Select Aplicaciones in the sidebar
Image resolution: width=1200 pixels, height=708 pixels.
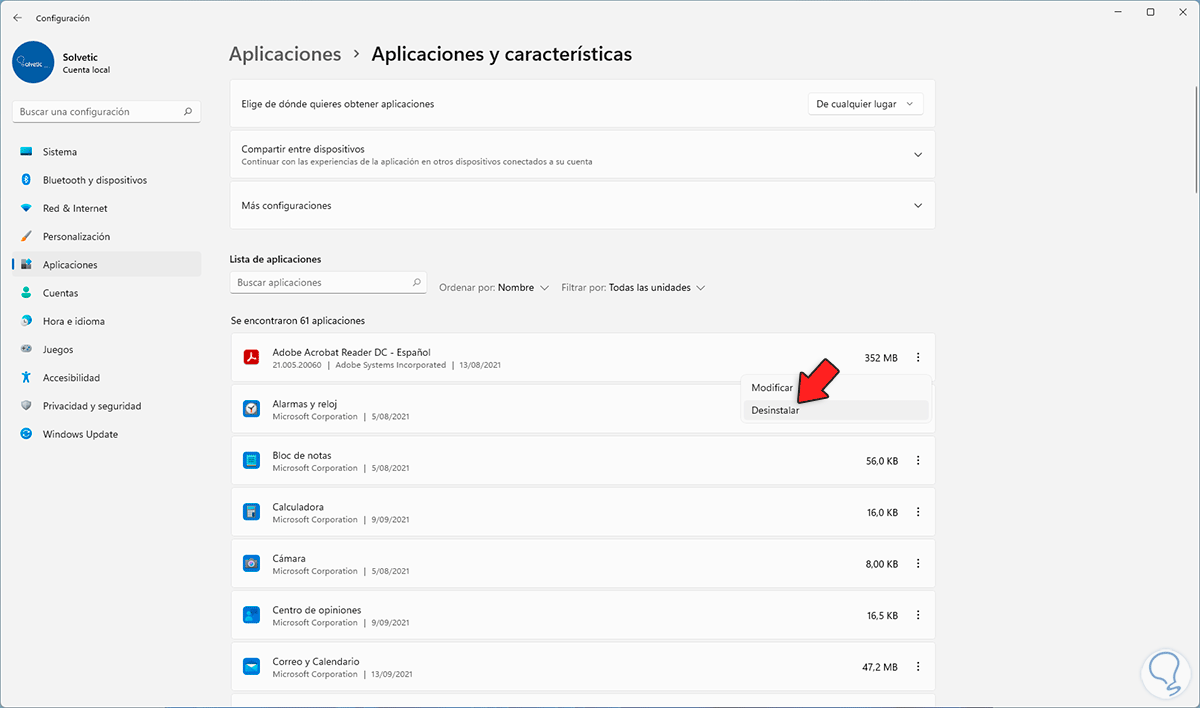107,265
